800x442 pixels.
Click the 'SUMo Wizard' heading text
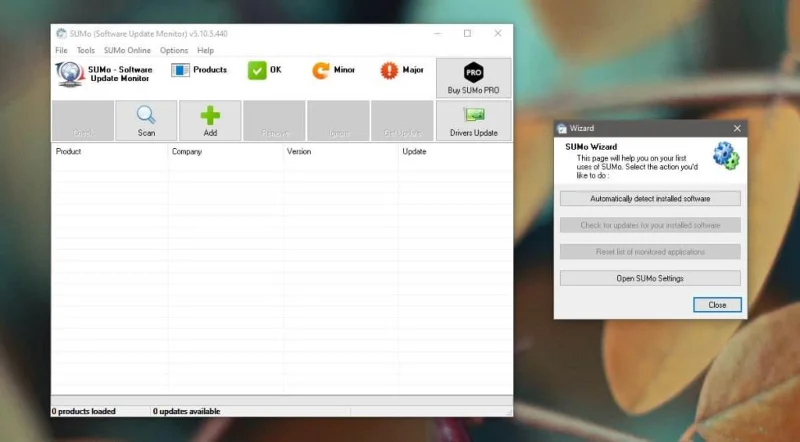[x=591, y=146]
